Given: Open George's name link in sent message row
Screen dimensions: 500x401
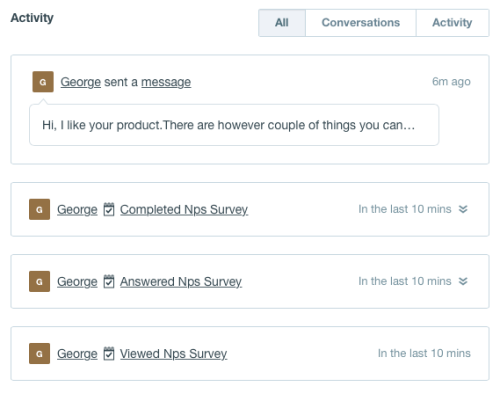Looking at the screenshot, I should point(81,82).
